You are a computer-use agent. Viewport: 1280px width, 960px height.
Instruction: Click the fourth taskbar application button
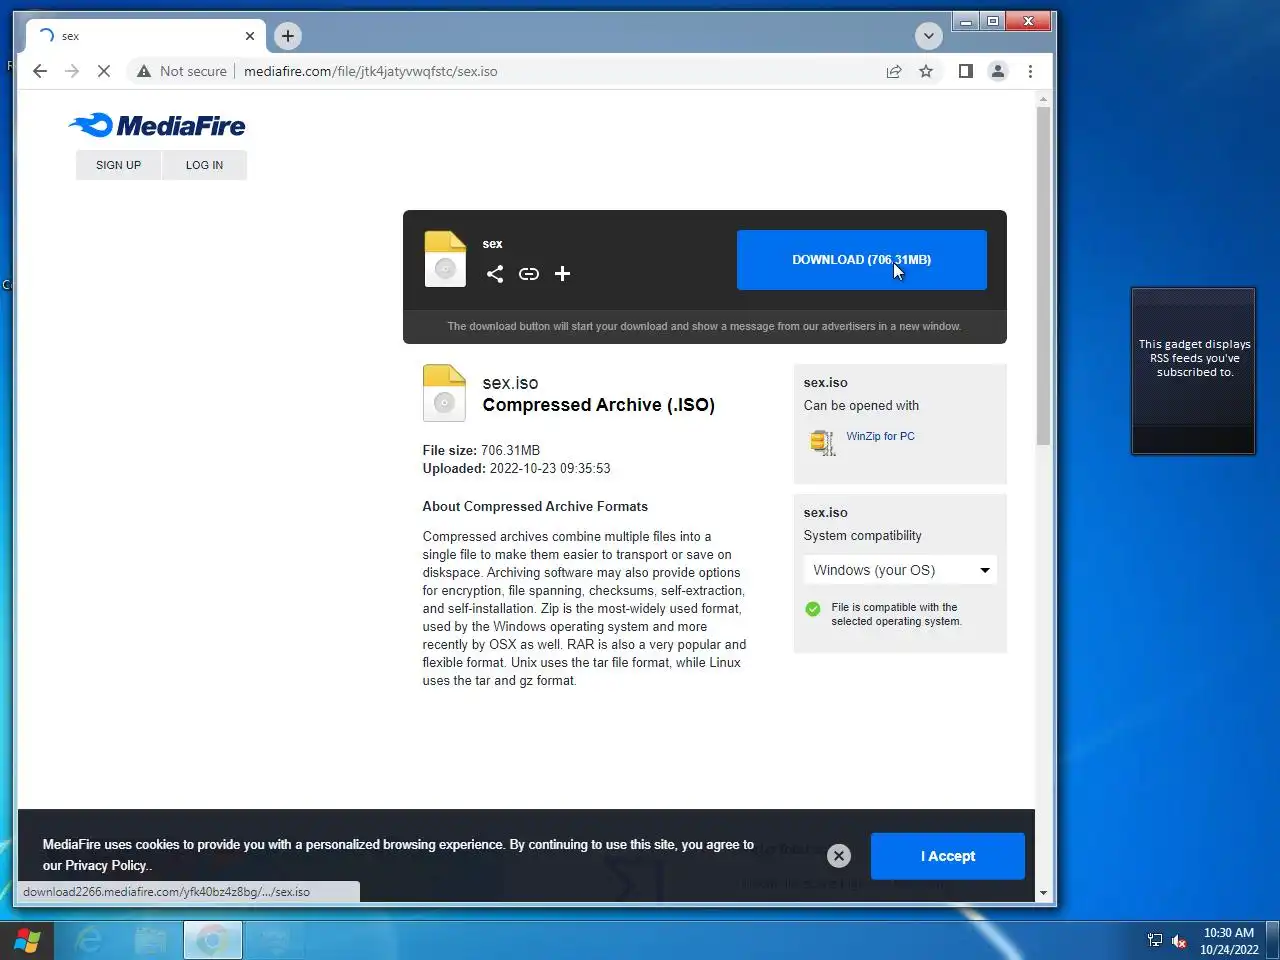click(275, 940)
